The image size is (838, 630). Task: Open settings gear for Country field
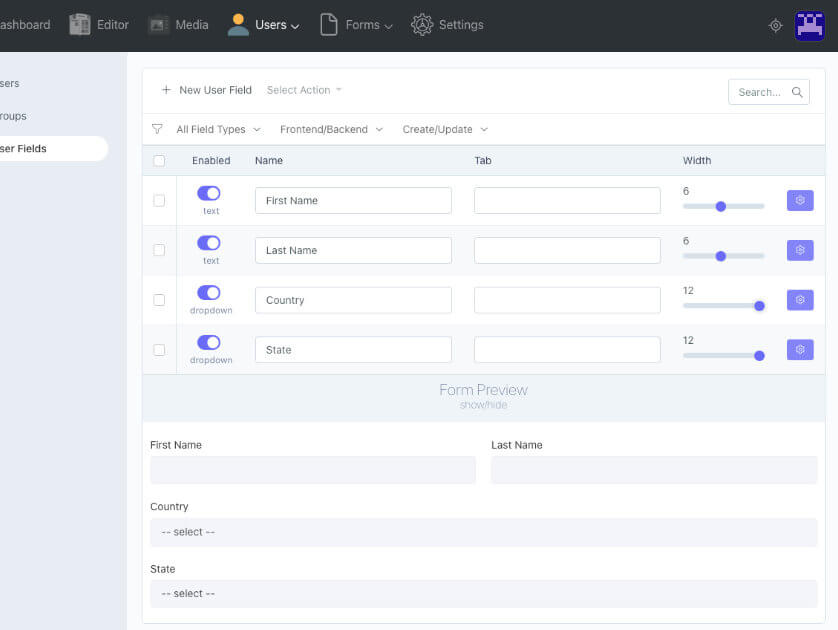800,300
